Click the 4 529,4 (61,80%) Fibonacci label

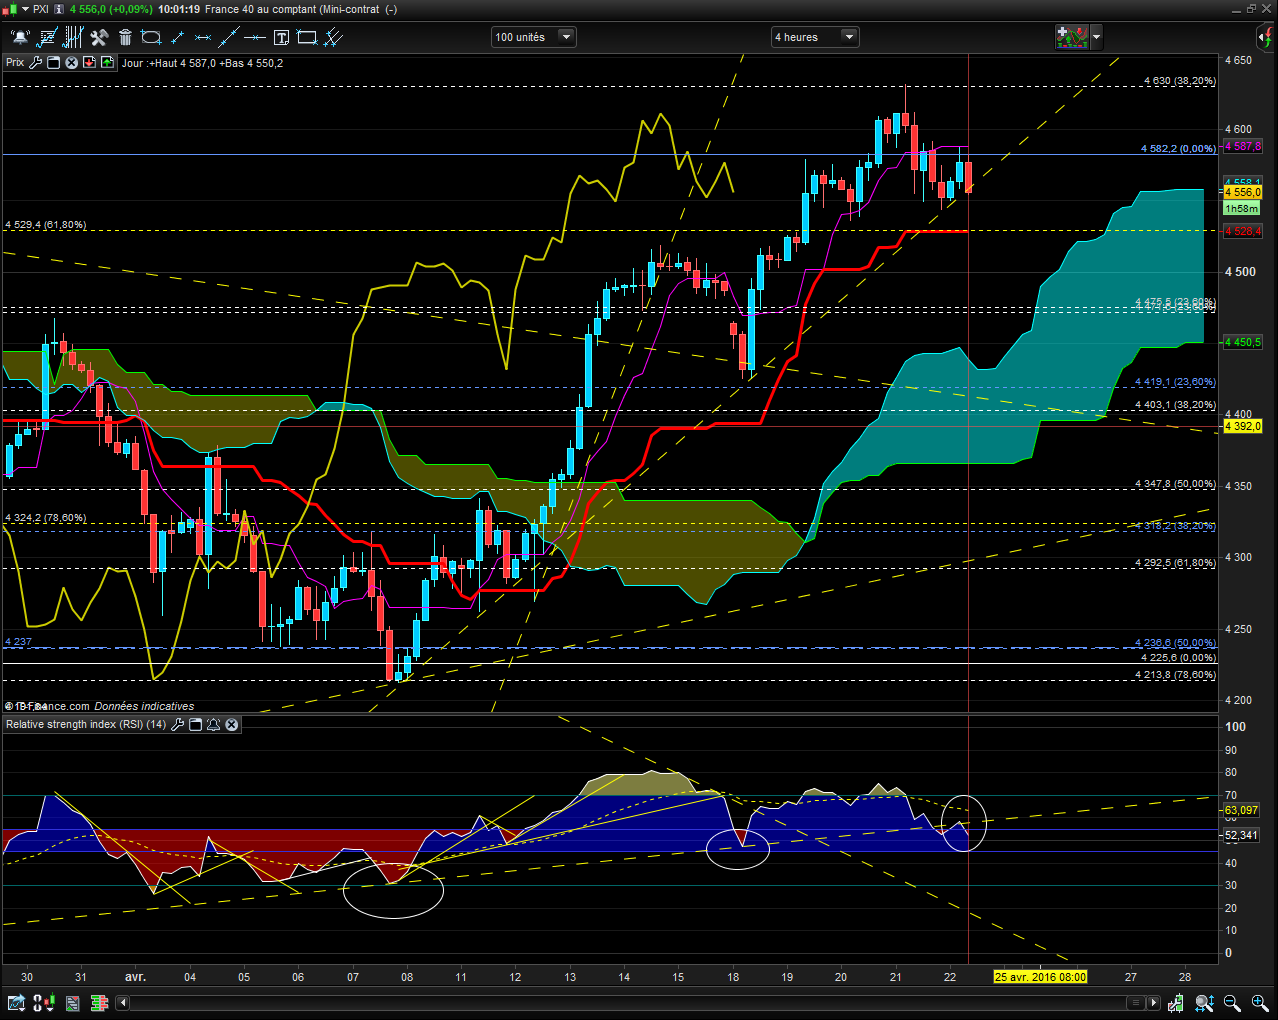(45, 225)
